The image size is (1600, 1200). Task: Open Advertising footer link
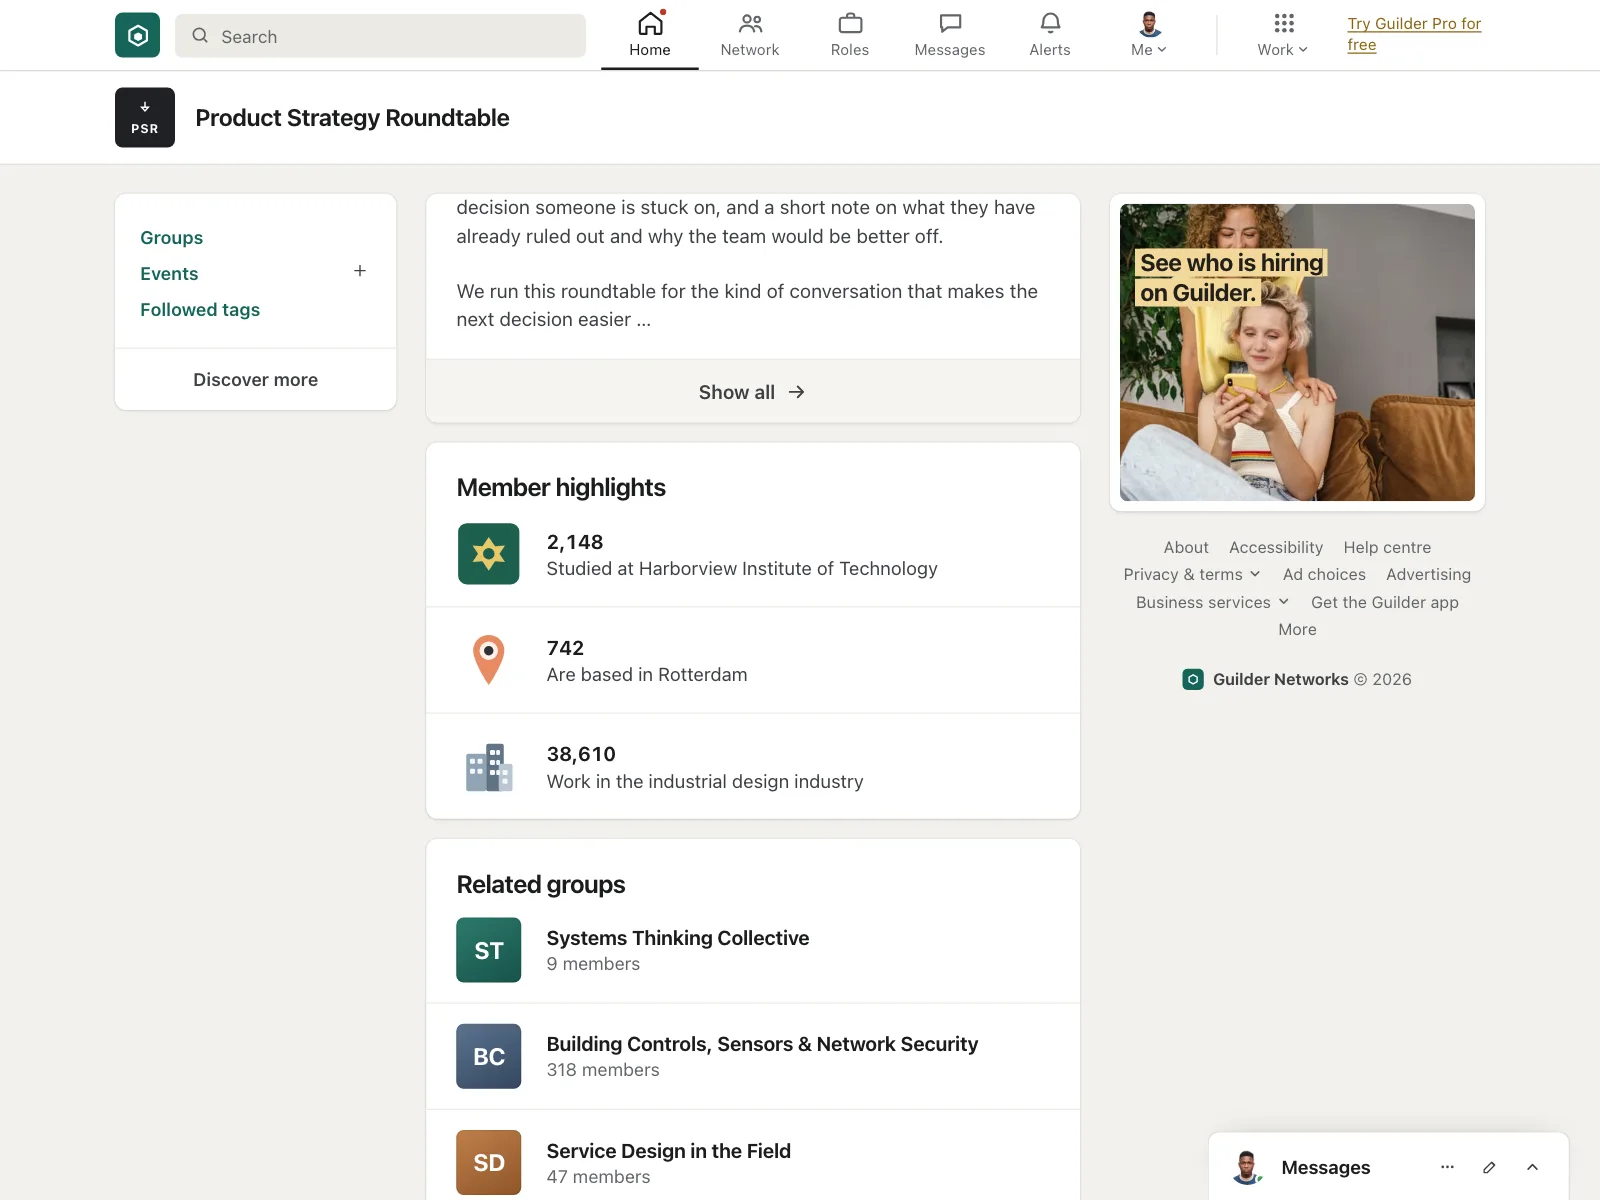click(1428, 575)
